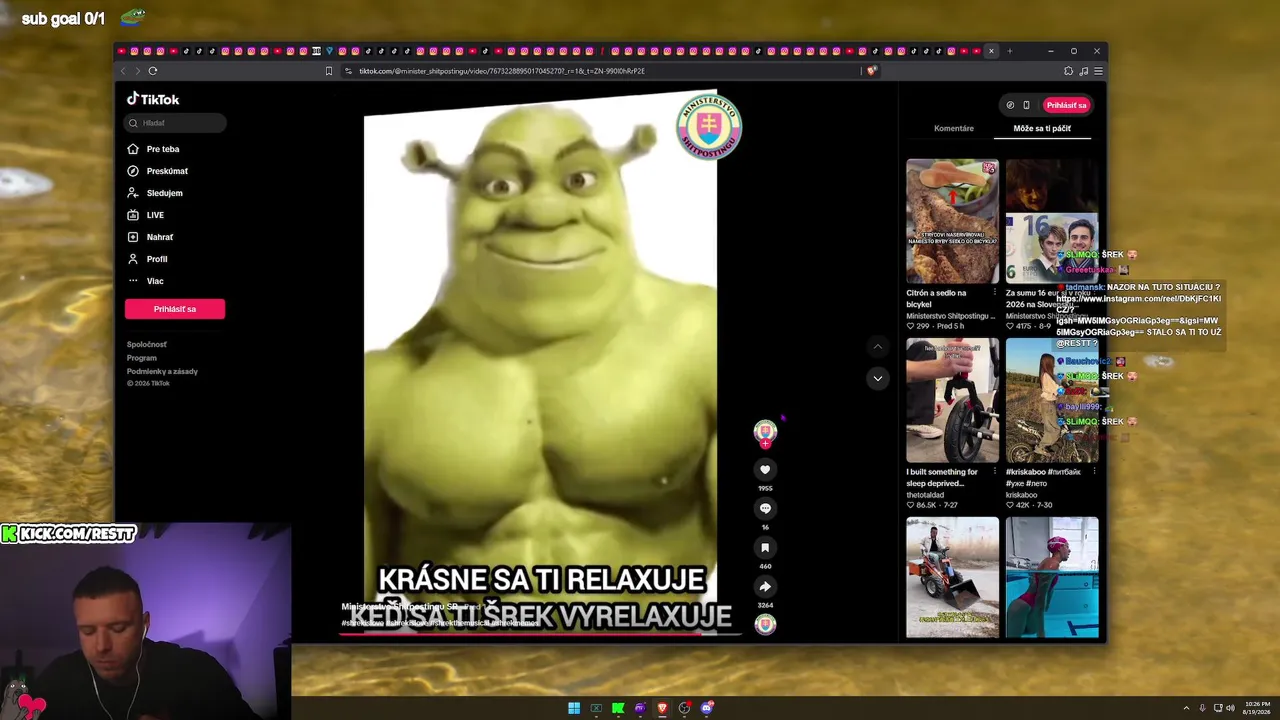Open browser extensions puzzle icon
Image resolution: width=1280 pixels, height=720 pixels.
point(1069,71)
